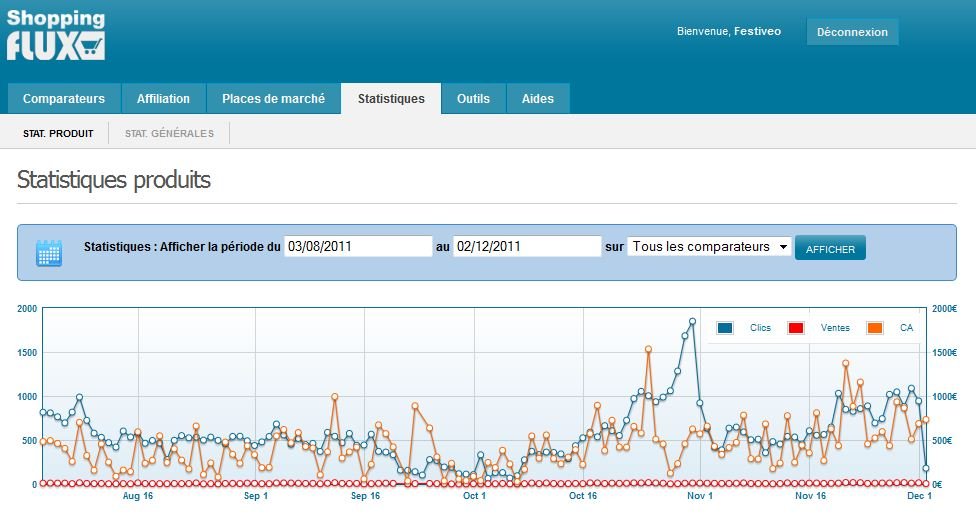Switch to the Affiliation tab

point(163,99)
